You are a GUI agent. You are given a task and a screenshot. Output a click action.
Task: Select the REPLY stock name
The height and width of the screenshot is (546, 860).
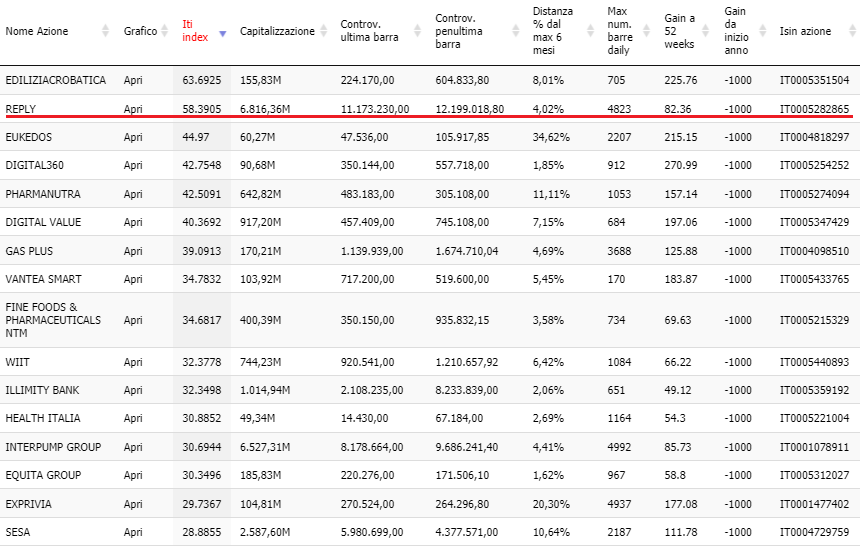point(20,109)
